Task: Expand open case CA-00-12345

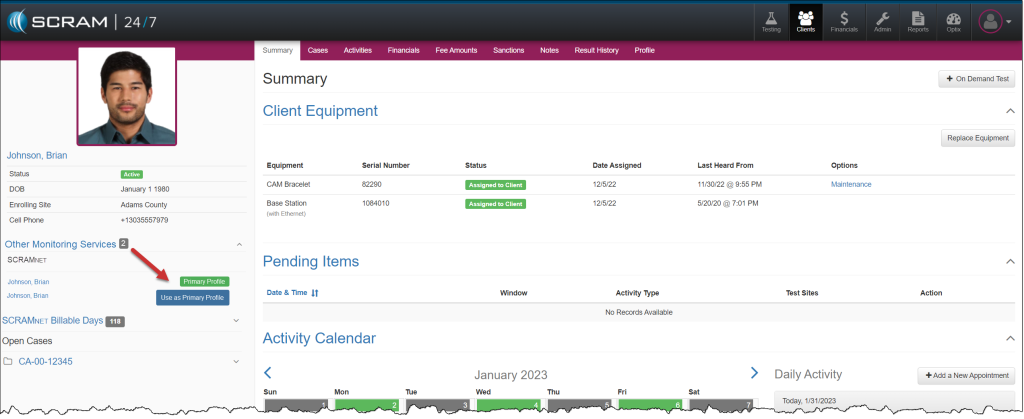Action: (x=236, y=361)
